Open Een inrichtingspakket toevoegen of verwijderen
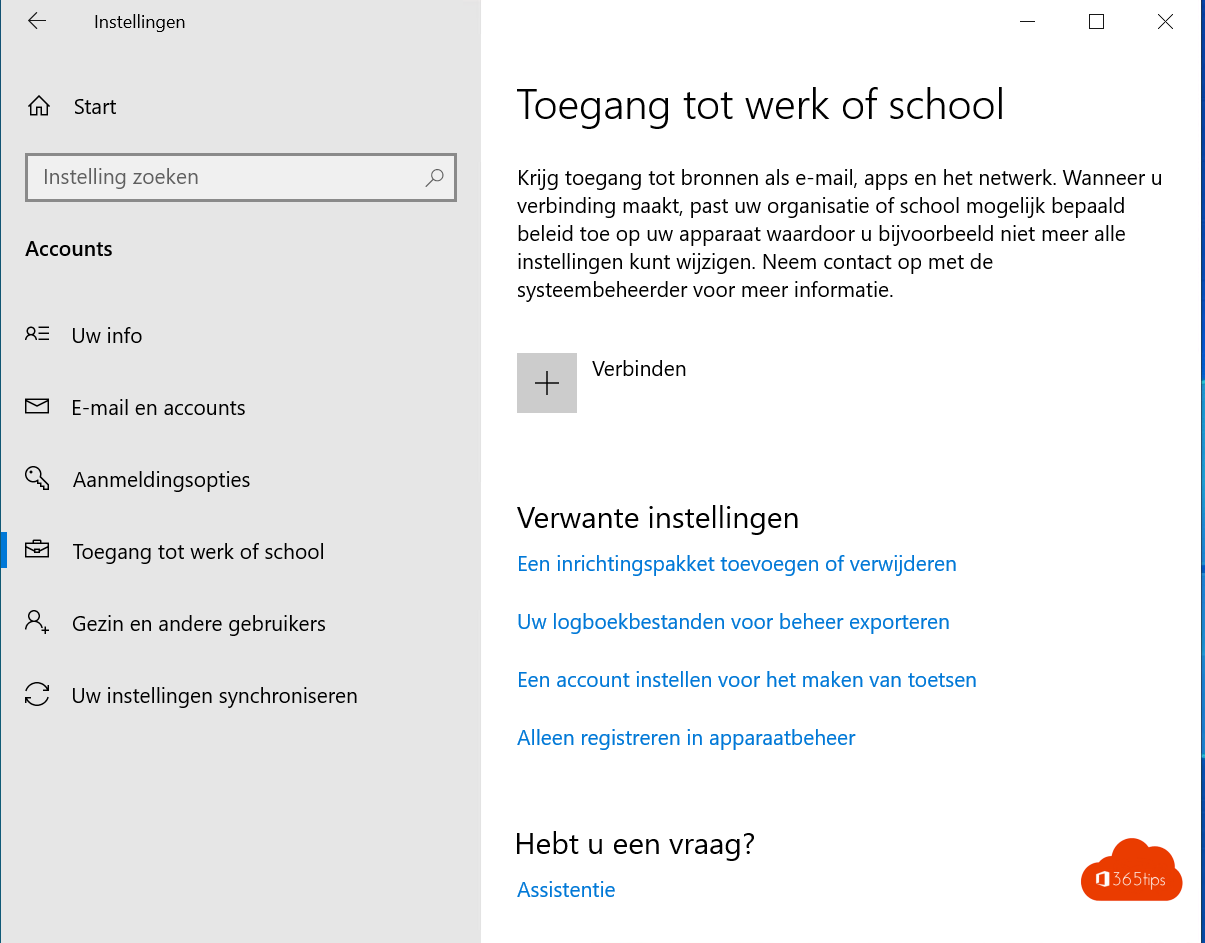Viewport: 1205px width, 943px height. [737, 564]
